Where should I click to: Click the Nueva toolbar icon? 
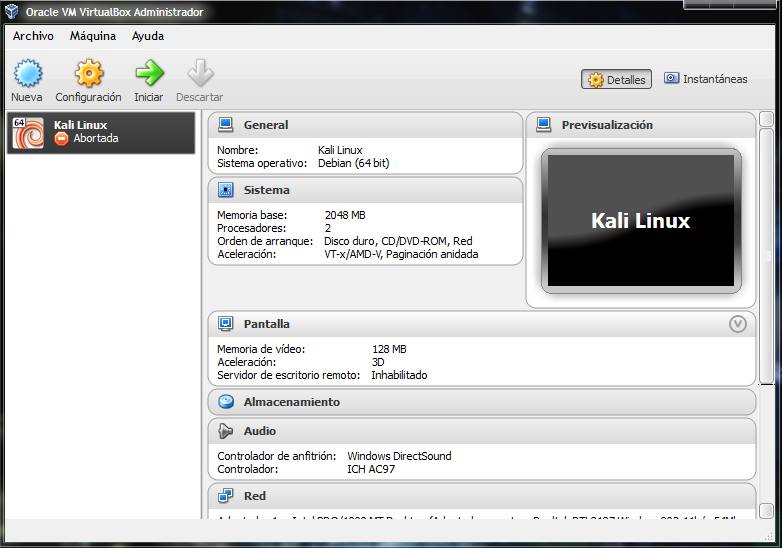coord(27,74)
